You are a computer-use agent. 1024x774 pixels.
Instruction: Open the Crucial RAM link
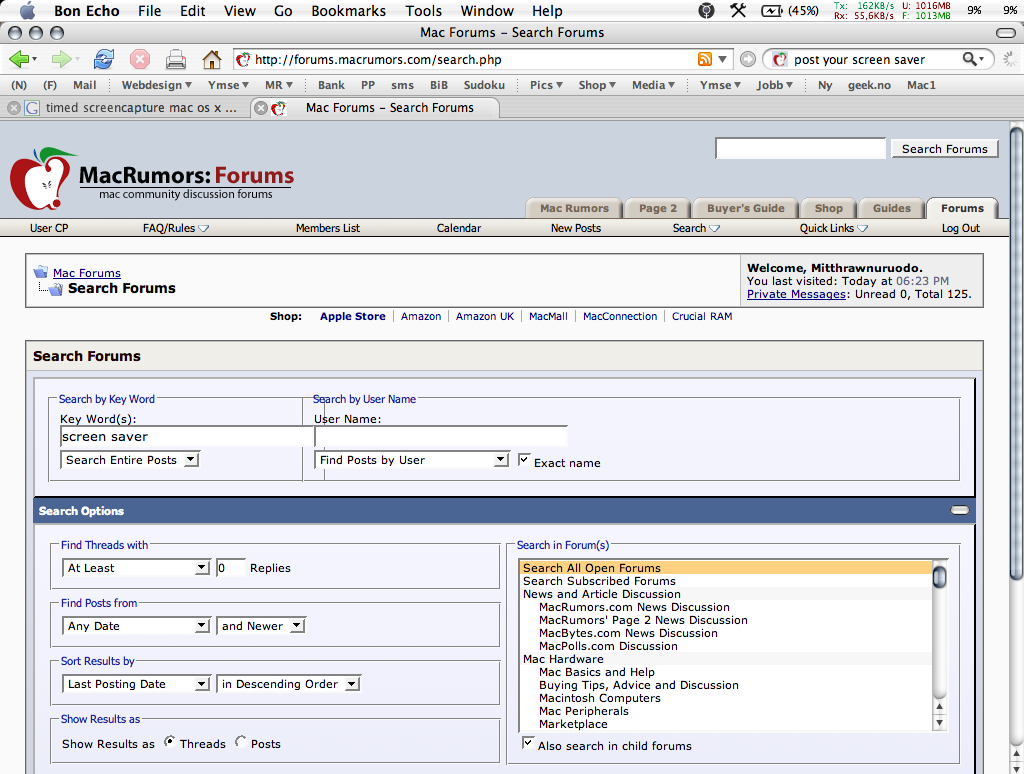coord(702,316)
